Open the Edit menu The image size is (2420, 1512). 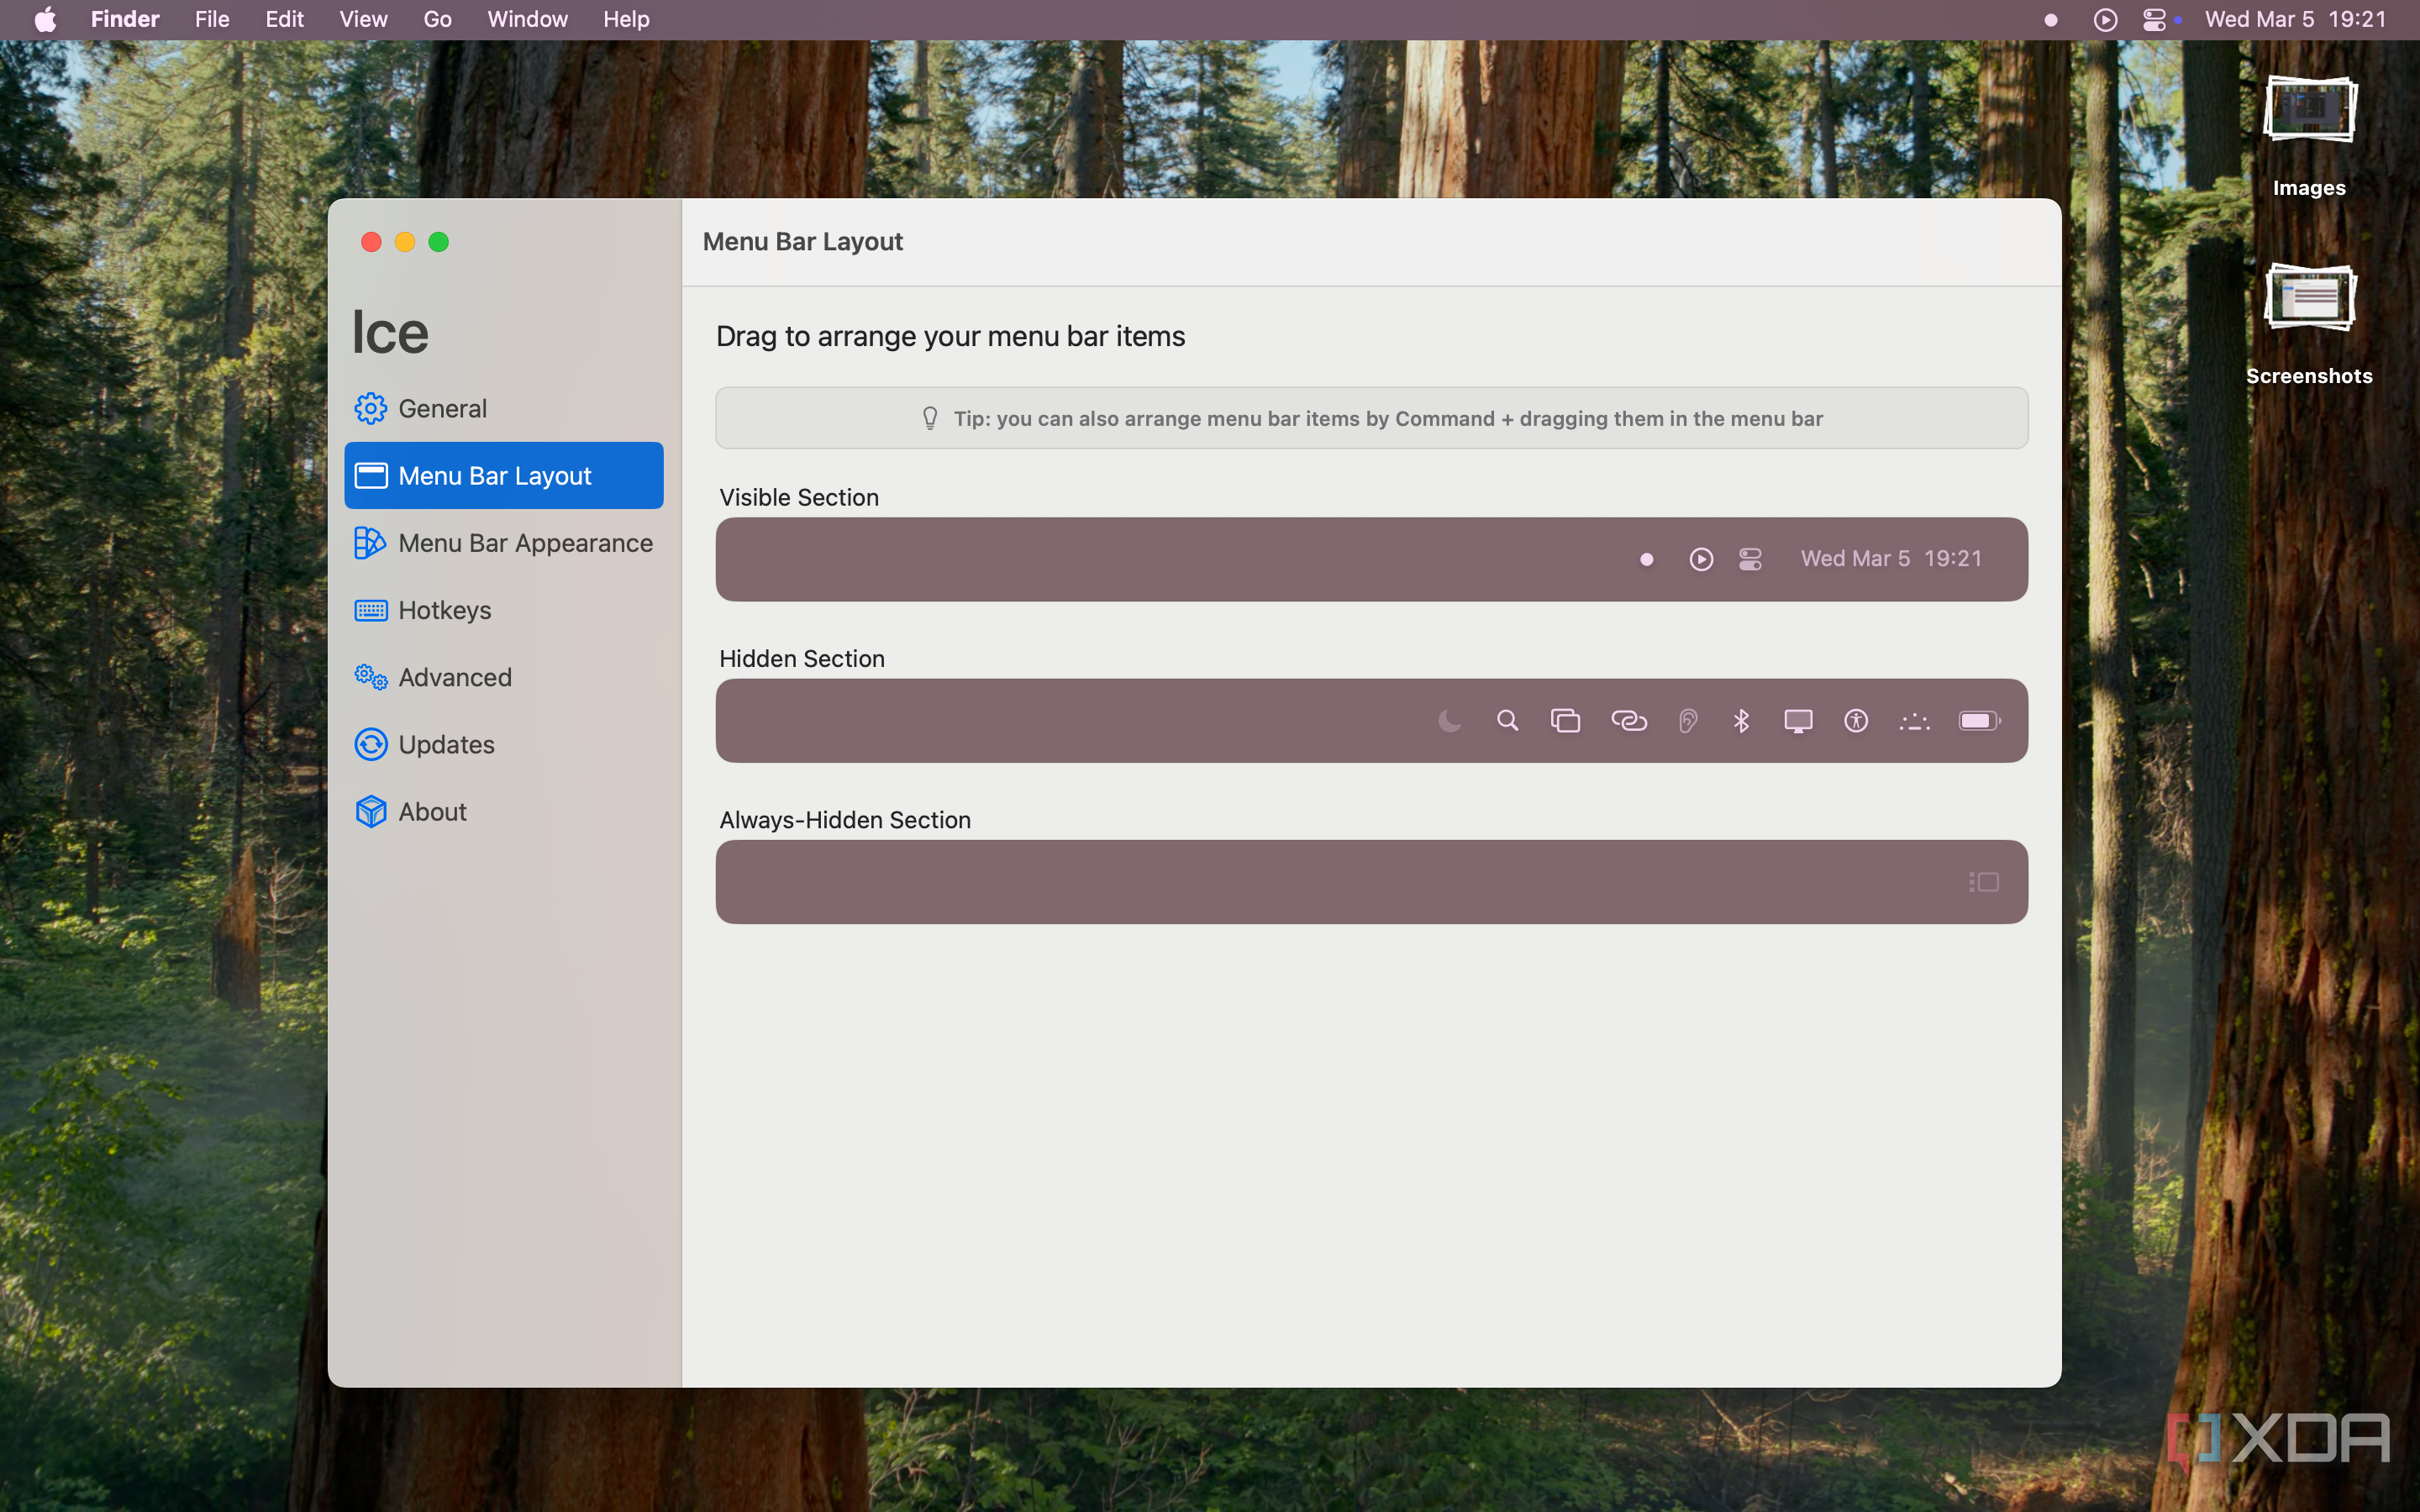pos(284,19)
